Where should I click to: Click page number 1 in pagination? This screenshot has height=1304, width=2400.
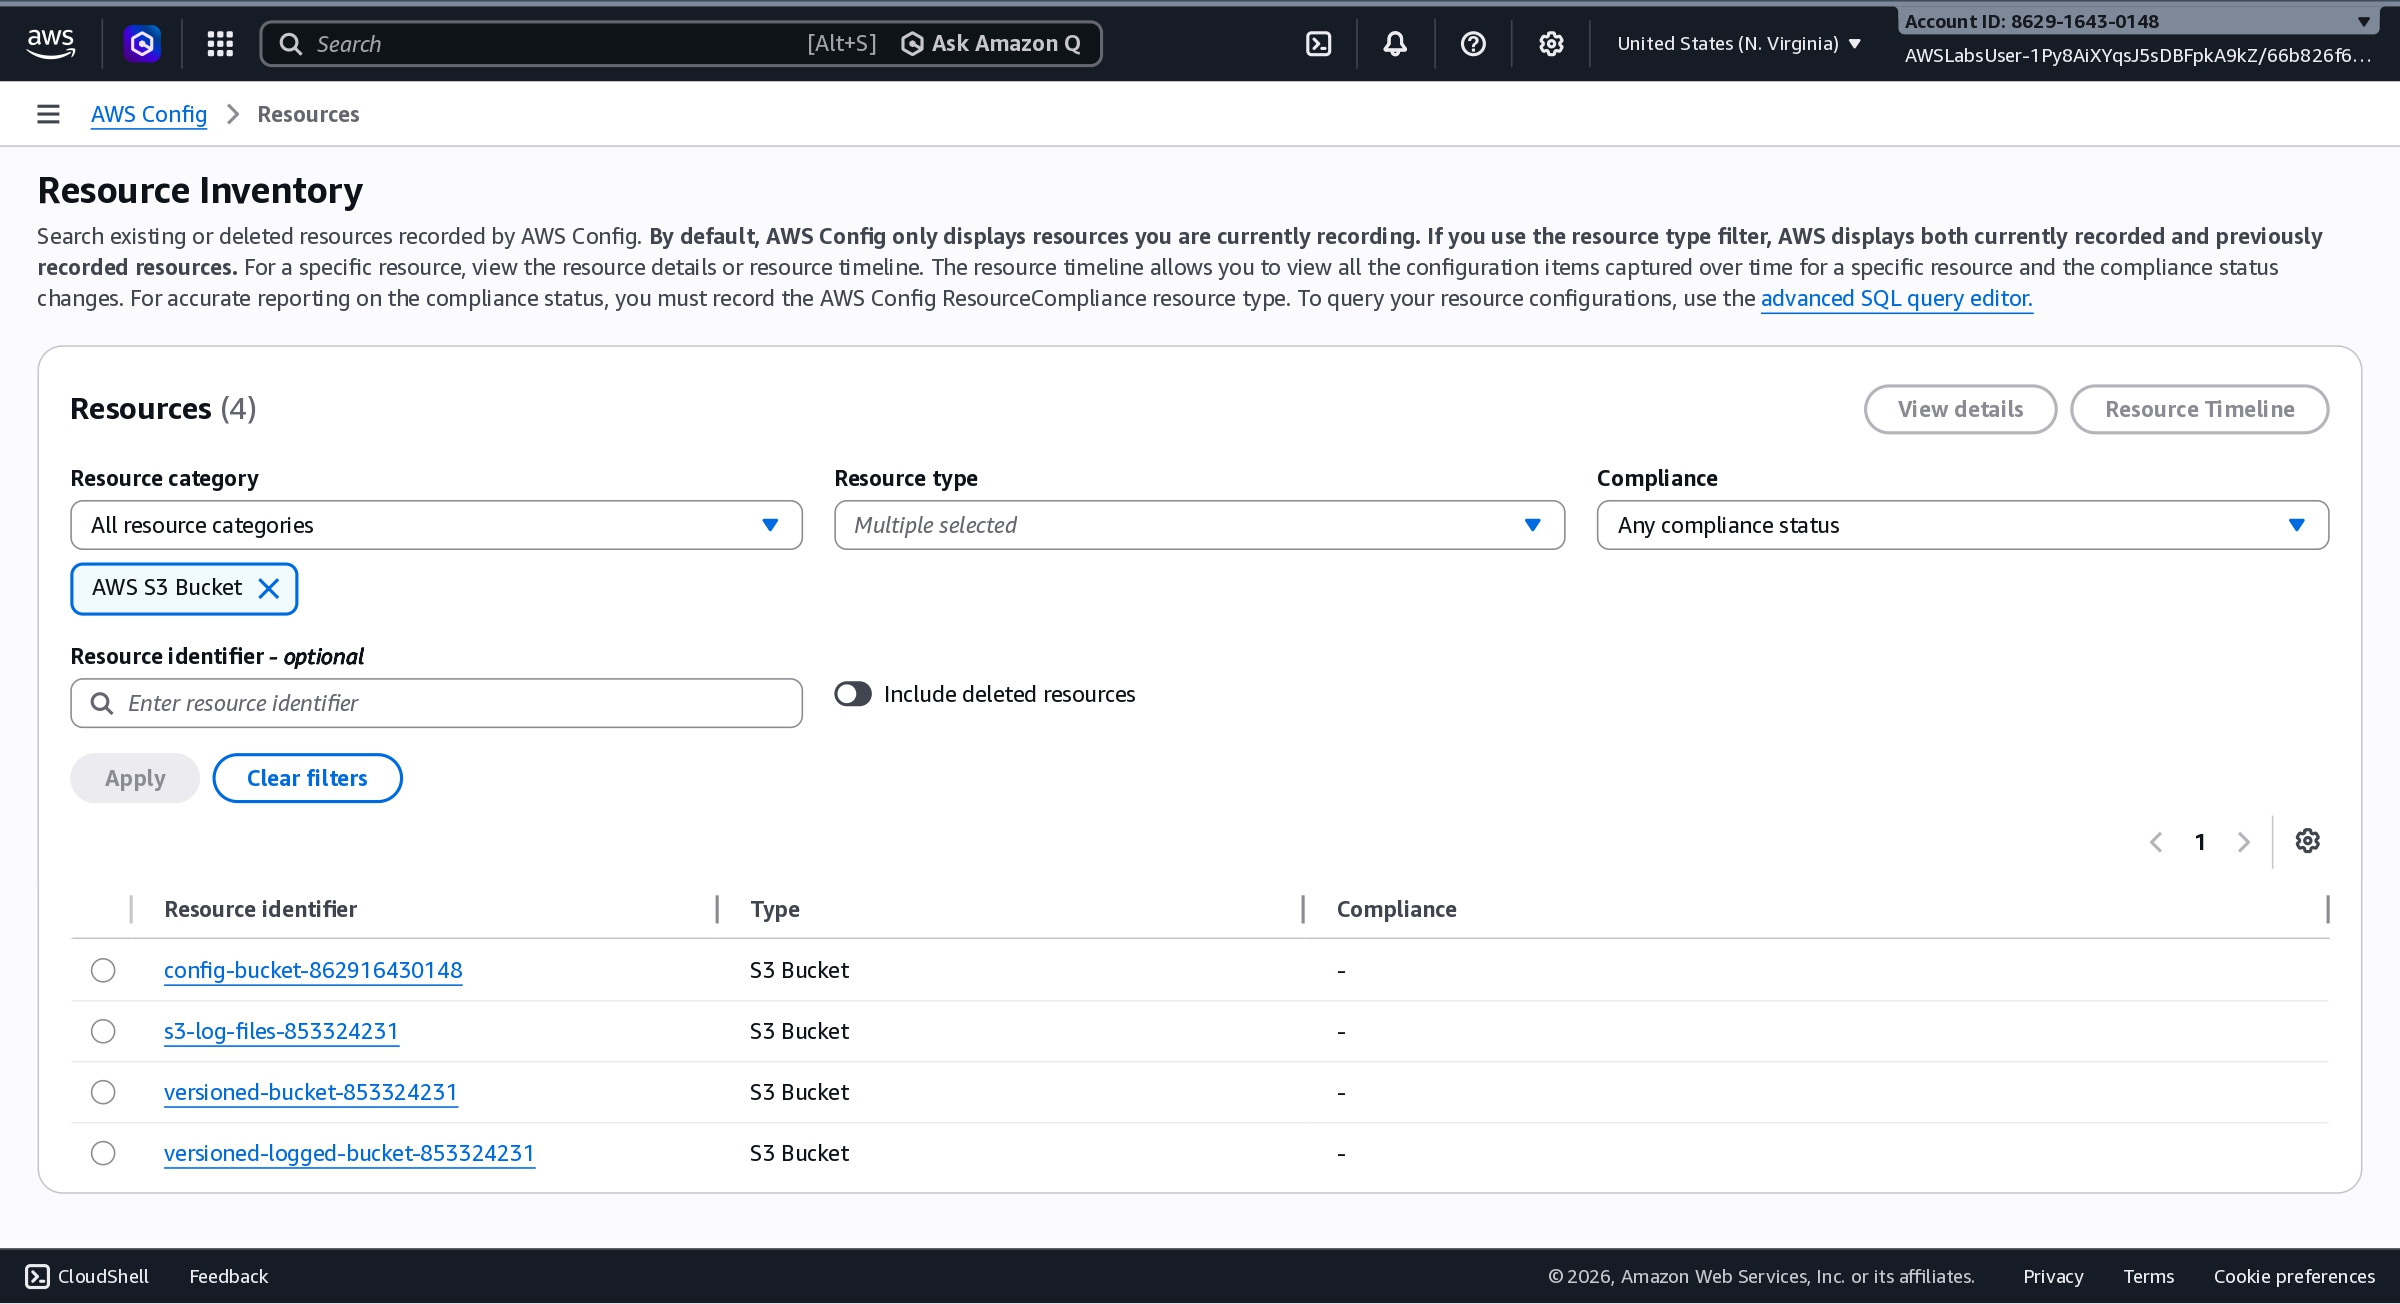(x=2200, y=842)
